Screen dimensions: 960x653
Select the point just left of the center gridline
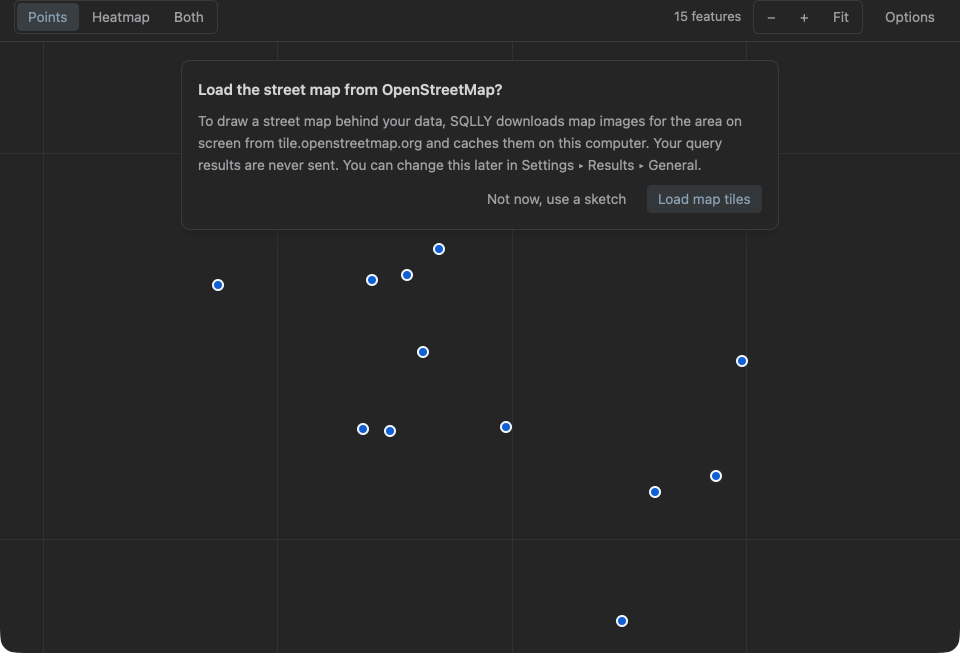pyautogui.click(x=506, y=427)
